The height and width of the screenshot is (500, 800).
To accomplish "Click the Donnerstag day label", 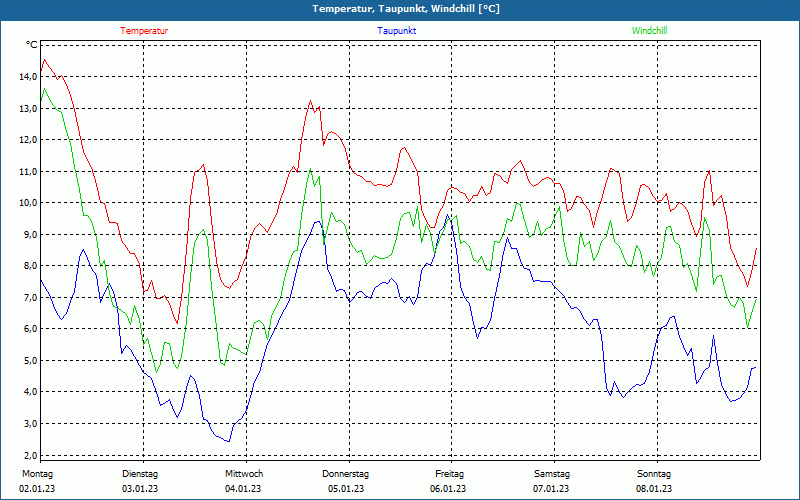I will click(x=345, y=474).
